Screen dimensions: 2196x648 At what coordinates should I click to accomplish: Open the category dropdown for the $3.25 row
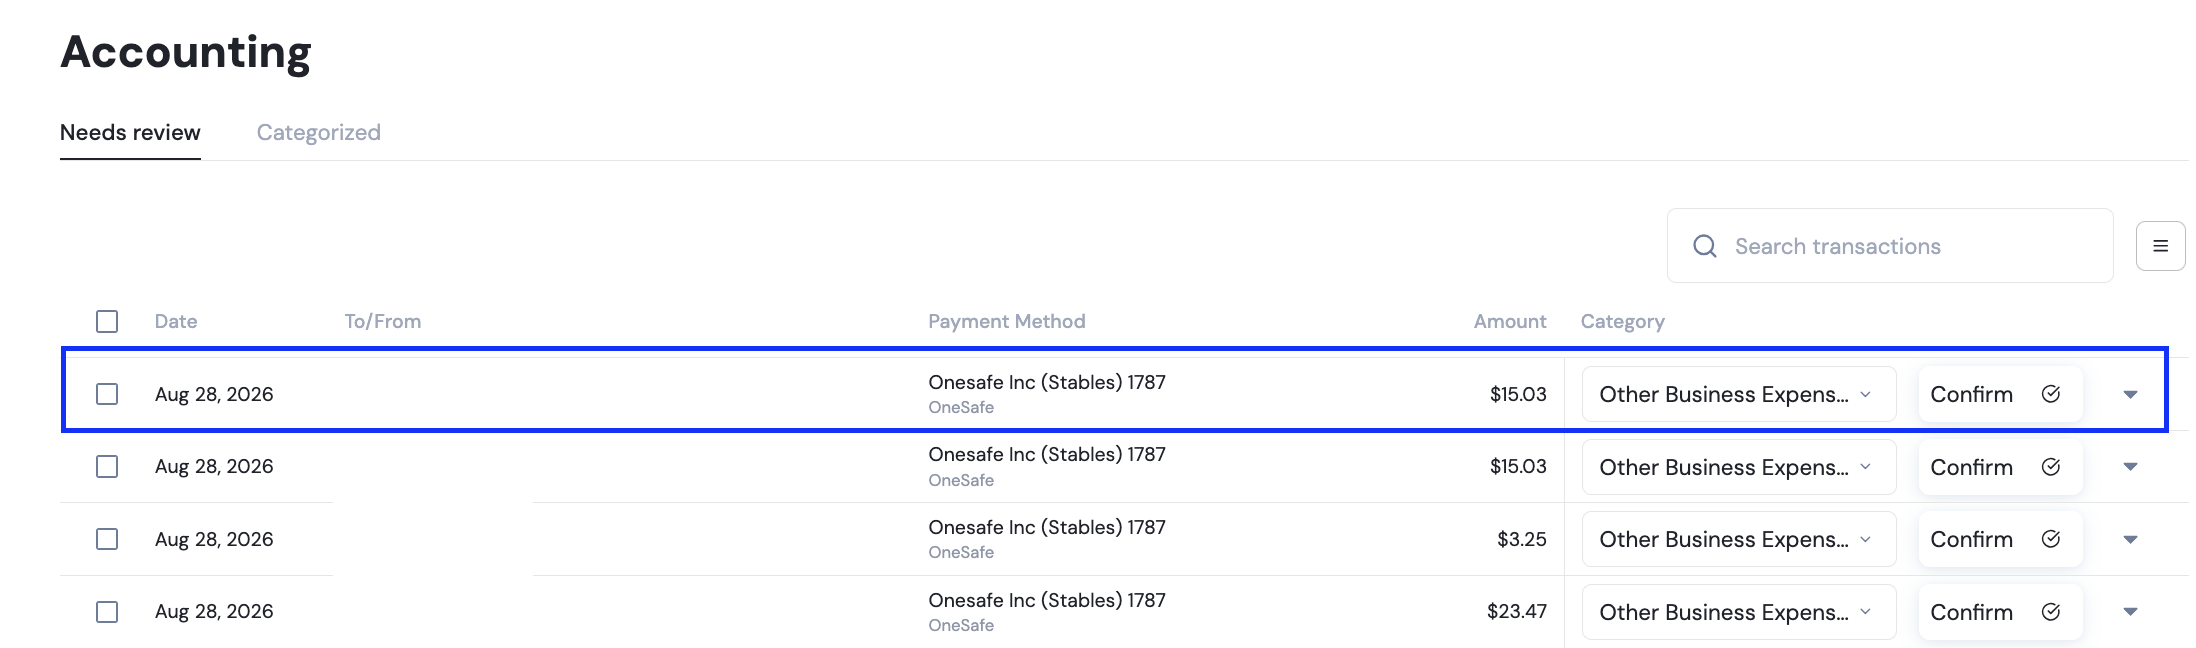coord(1739,539)
